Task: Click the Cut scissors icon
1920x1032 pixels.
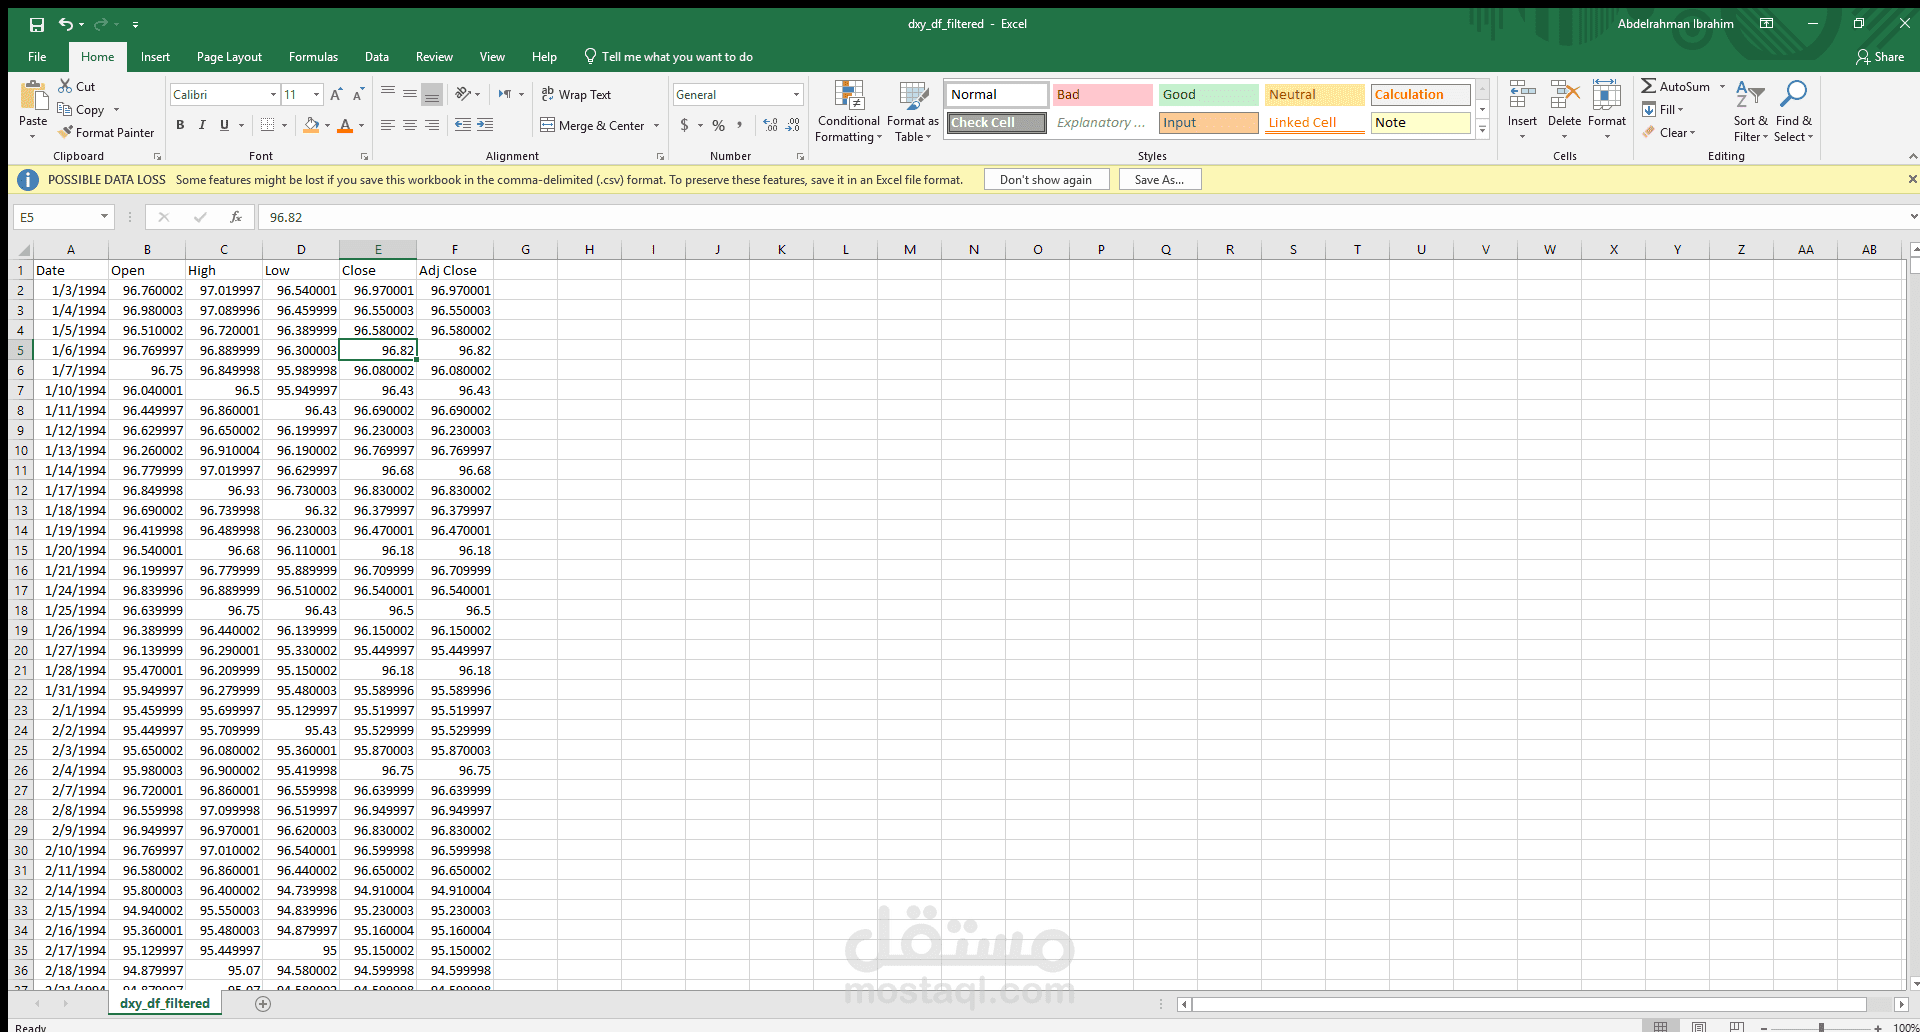Action: click(65, 86)
